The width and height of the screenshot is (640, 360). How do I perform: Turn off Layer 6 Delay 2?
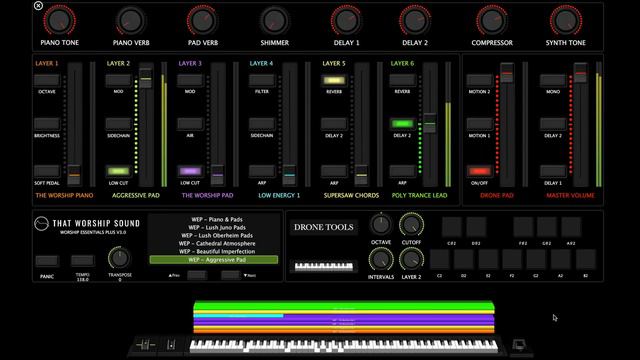tap(402, 124)
